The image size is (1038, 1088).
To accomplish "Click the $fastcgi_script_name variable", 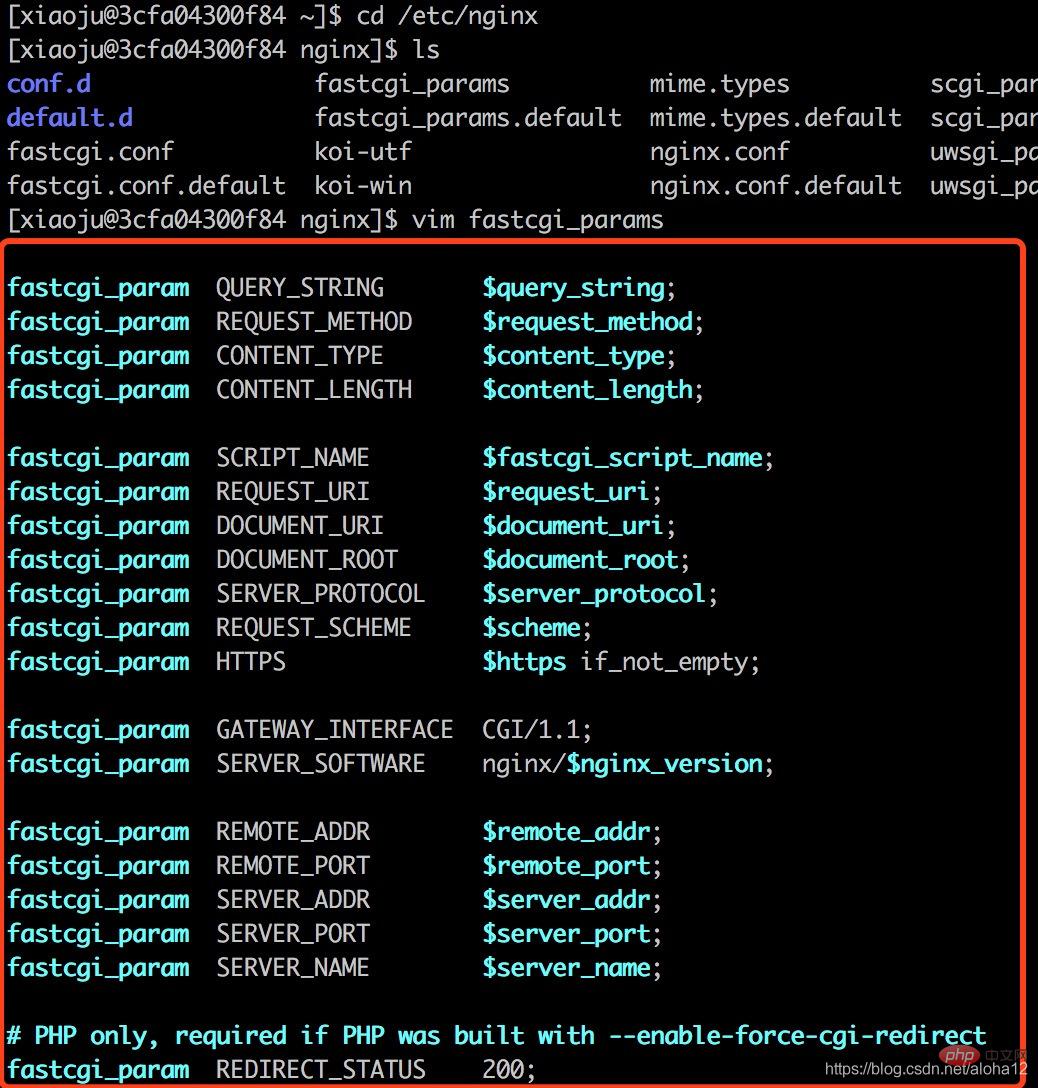I will click(x=623, y=459).
